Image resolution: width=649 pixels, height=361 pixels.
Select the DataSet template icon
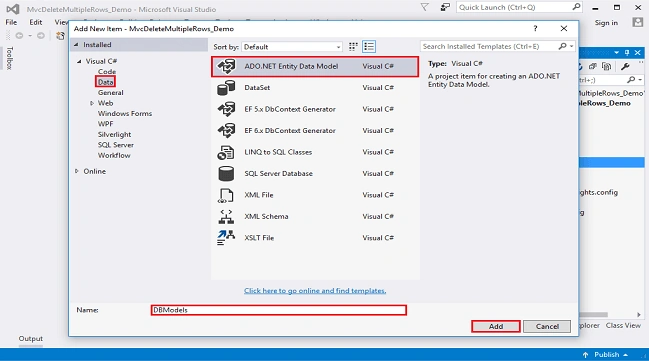[x=226, y=88]
